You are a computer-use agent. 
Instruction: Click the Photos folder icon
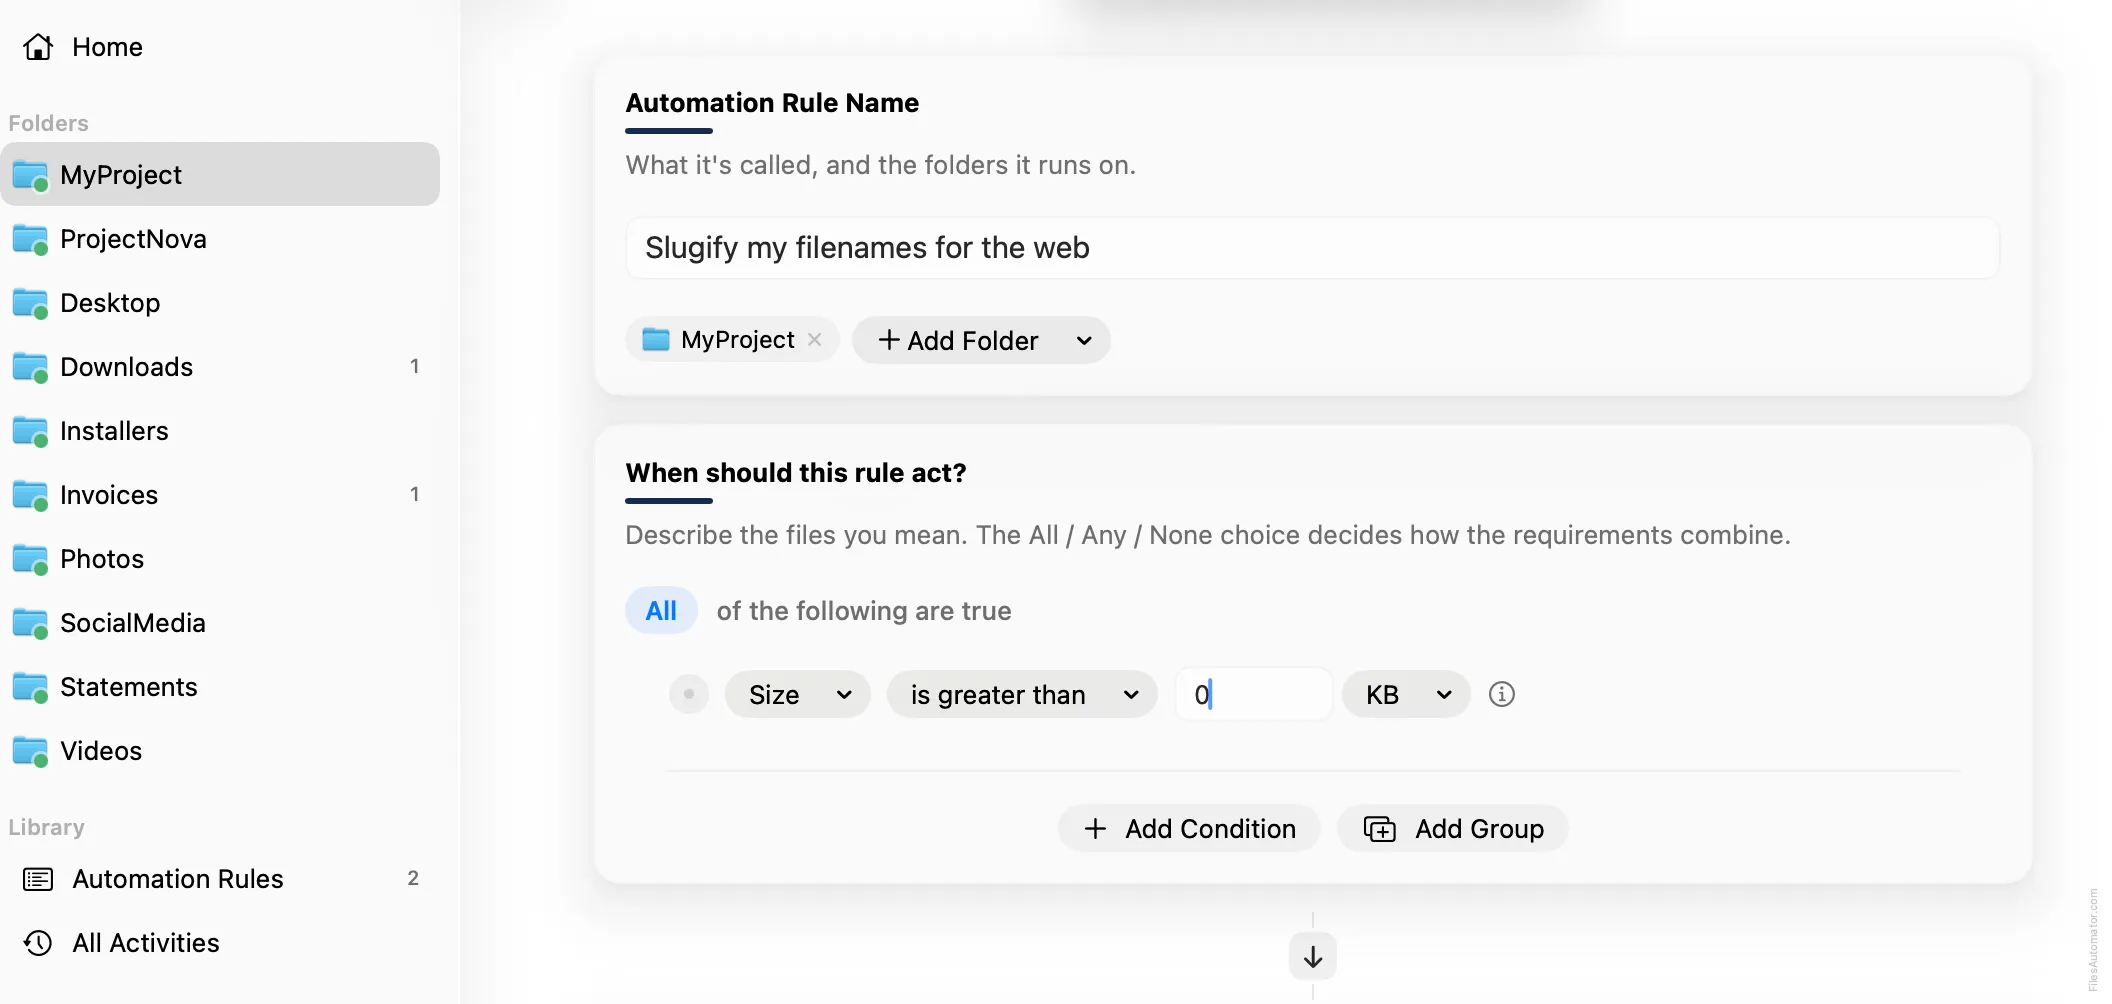pos(30,560)
